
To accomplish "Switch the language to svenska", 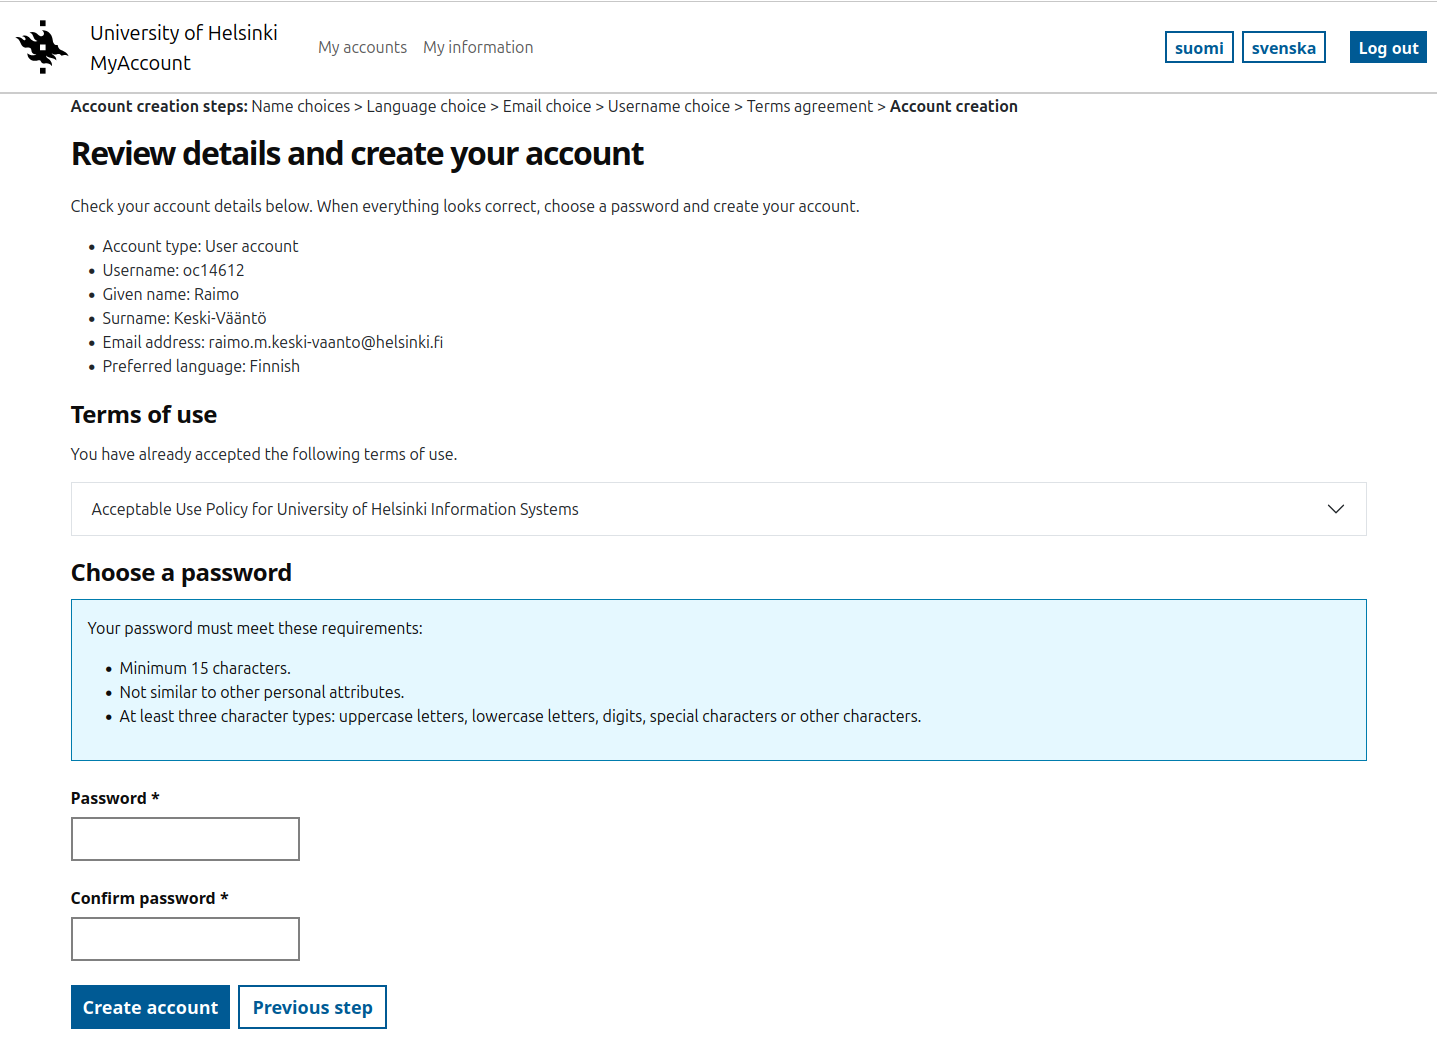I will pyautogui.click(x=1283, y=47).
